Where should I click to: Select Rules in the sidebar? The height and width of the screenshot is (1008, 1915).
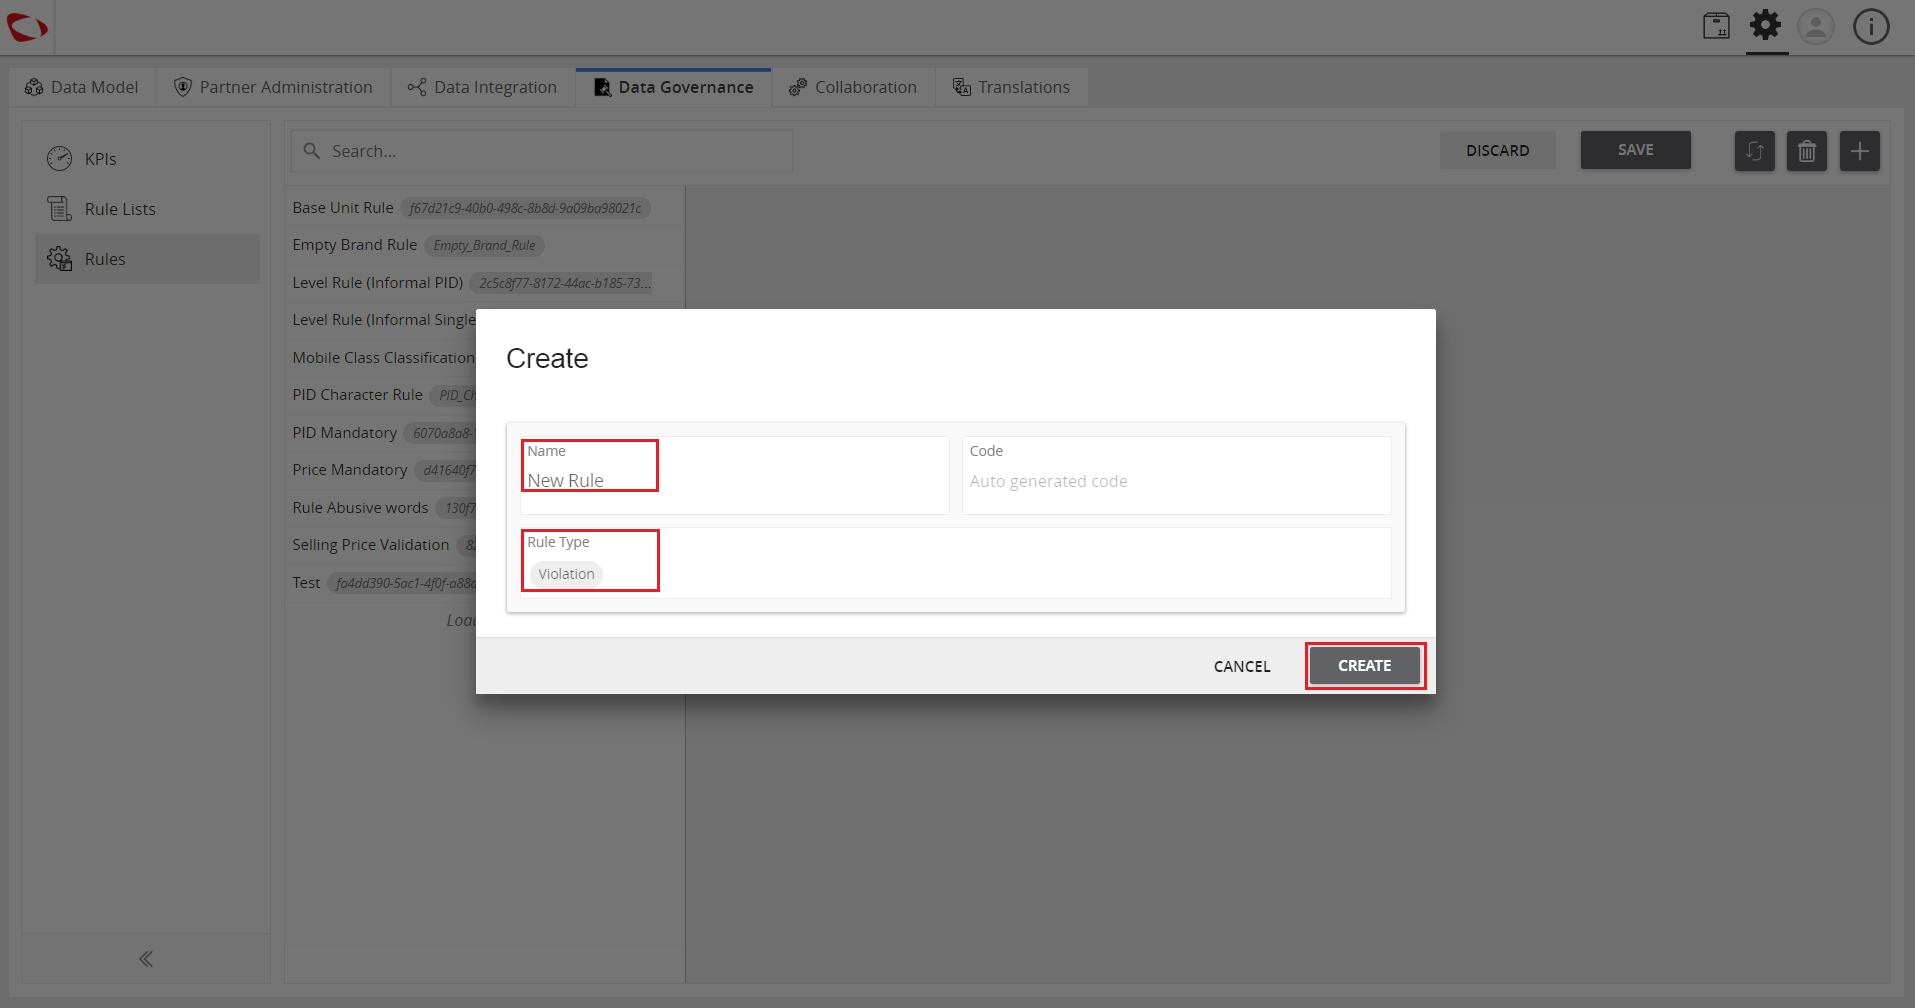tap(147, 259)
